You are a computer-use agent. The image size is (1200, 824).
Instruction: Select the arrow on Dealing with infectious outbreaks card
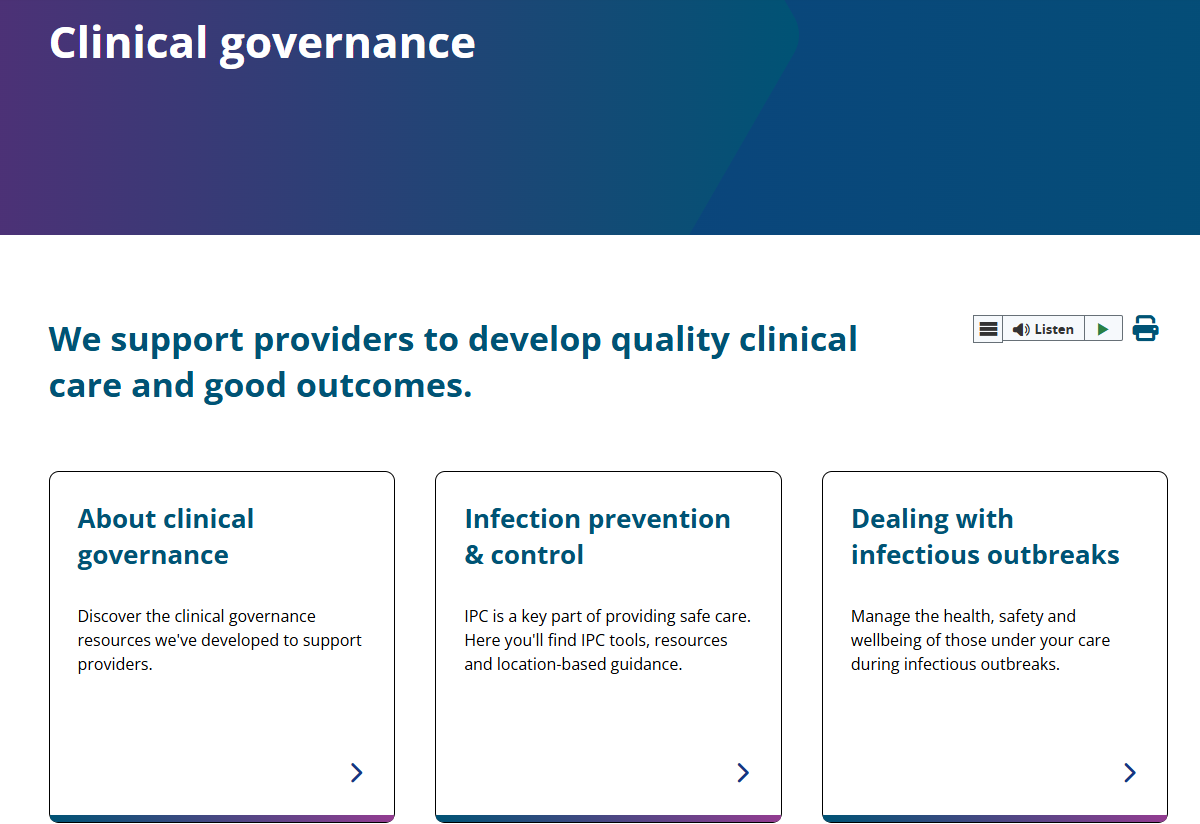(1129, 772)
